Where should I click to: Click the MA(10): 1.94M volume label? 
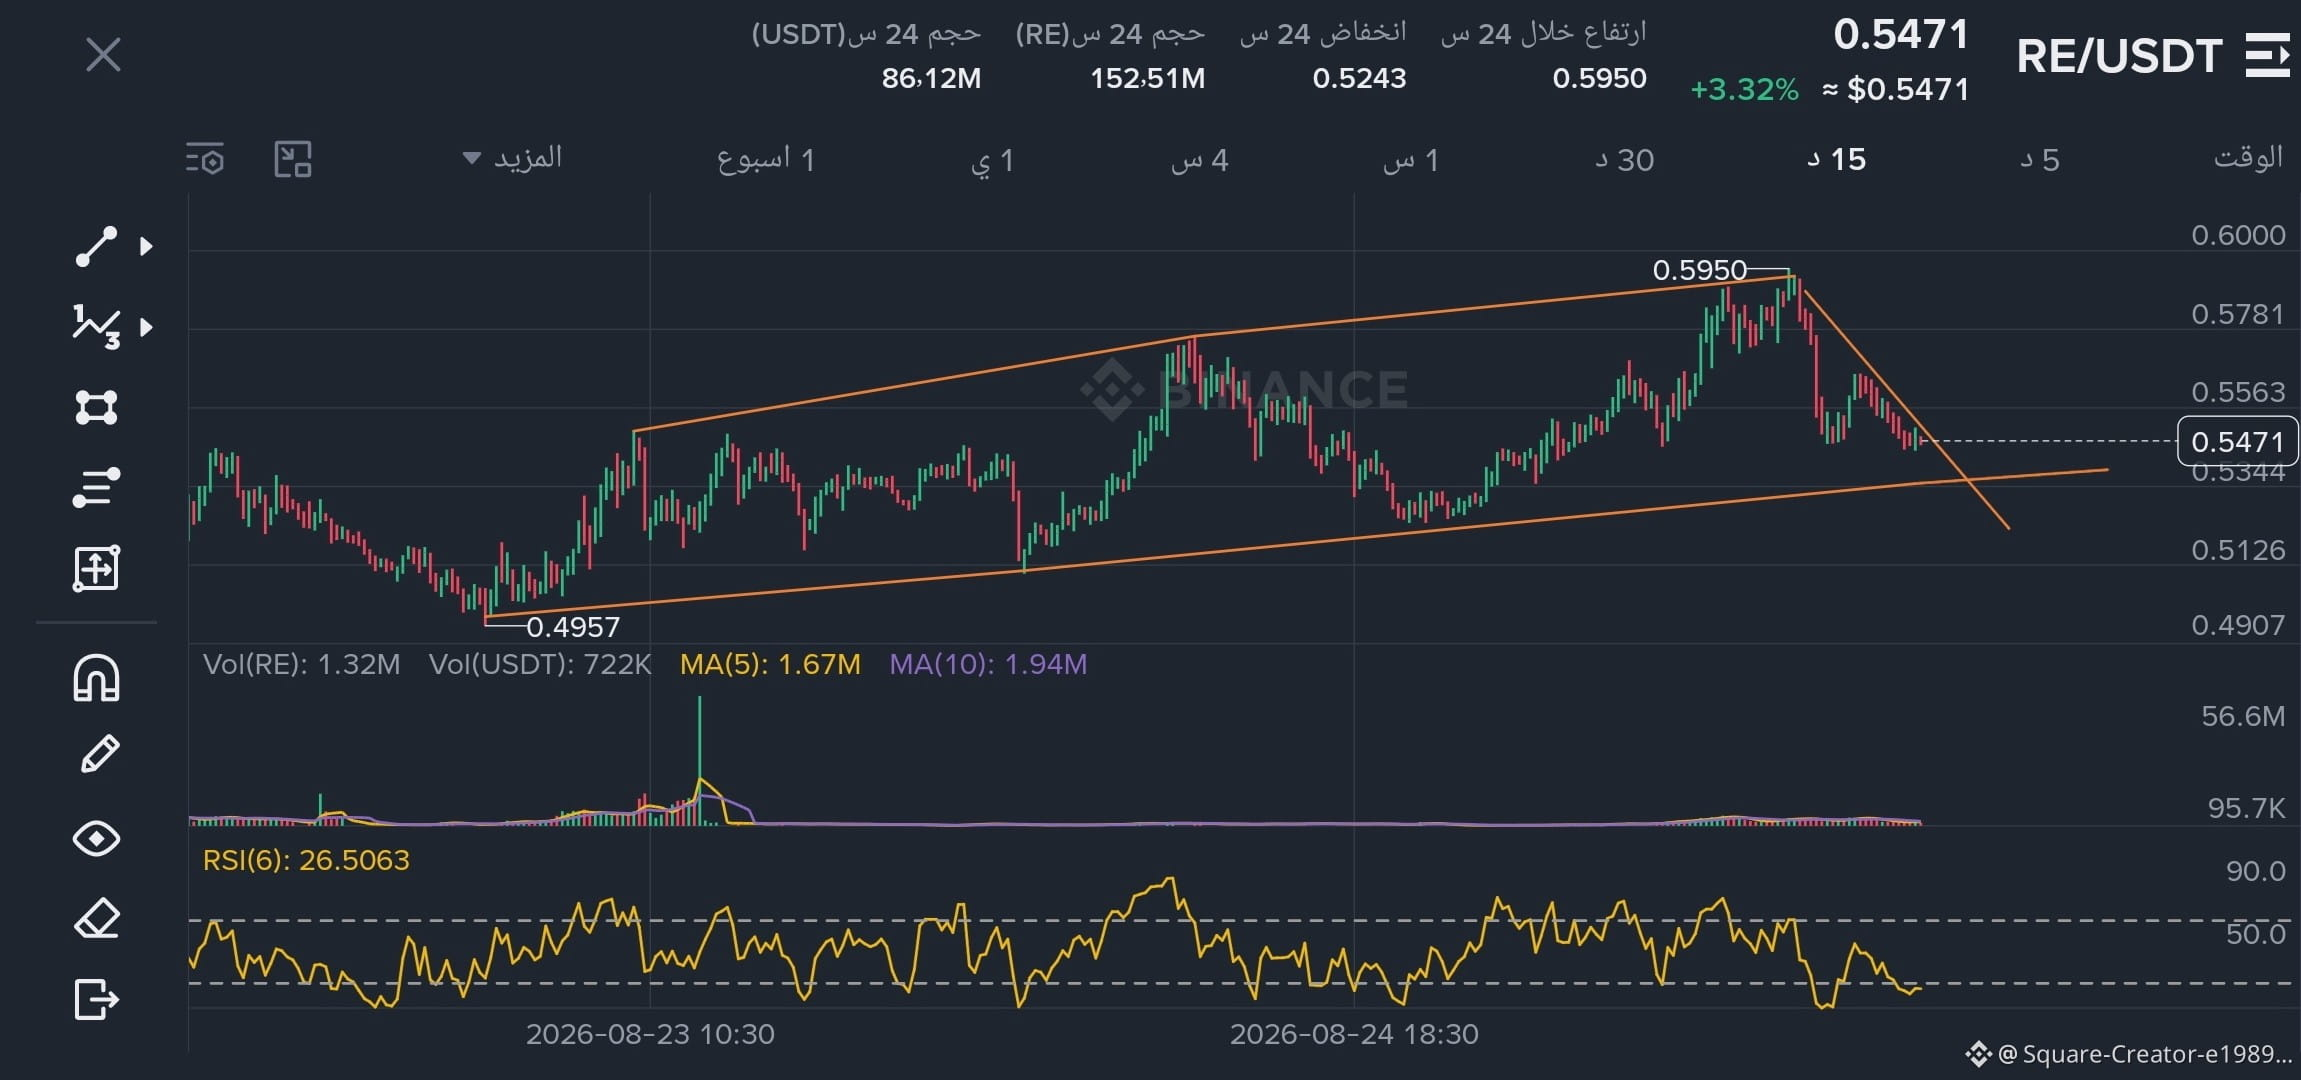coord(988,664)
